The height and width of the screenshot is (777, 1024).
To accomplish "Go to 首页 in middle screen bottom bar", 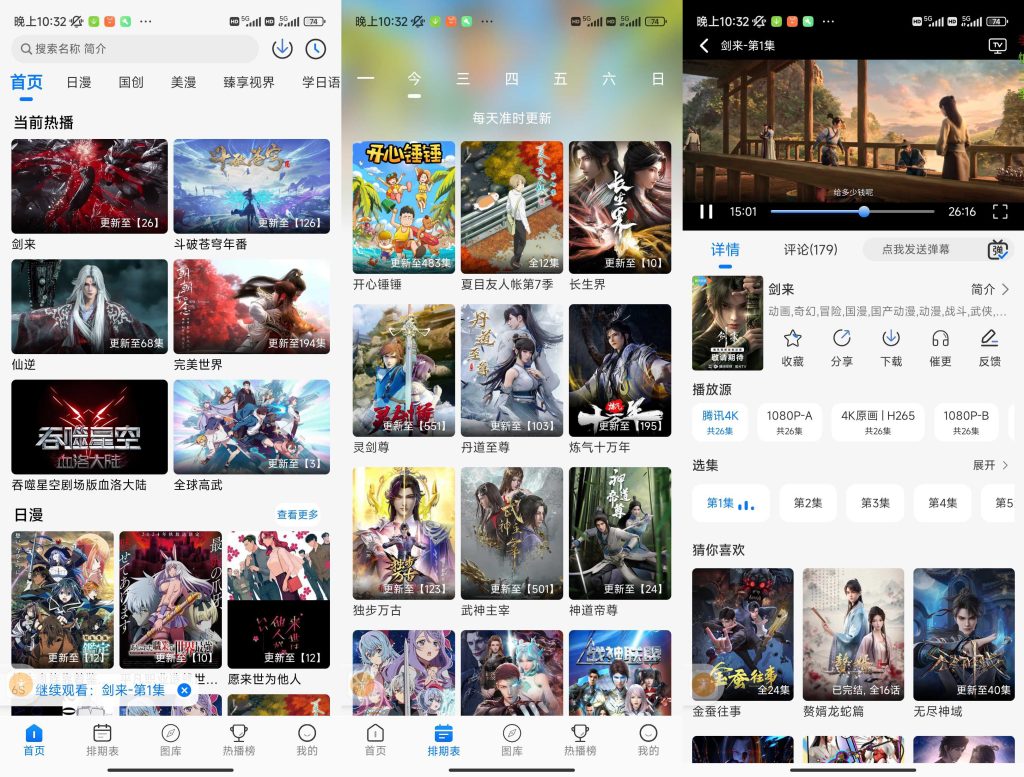I will (376, 740).
